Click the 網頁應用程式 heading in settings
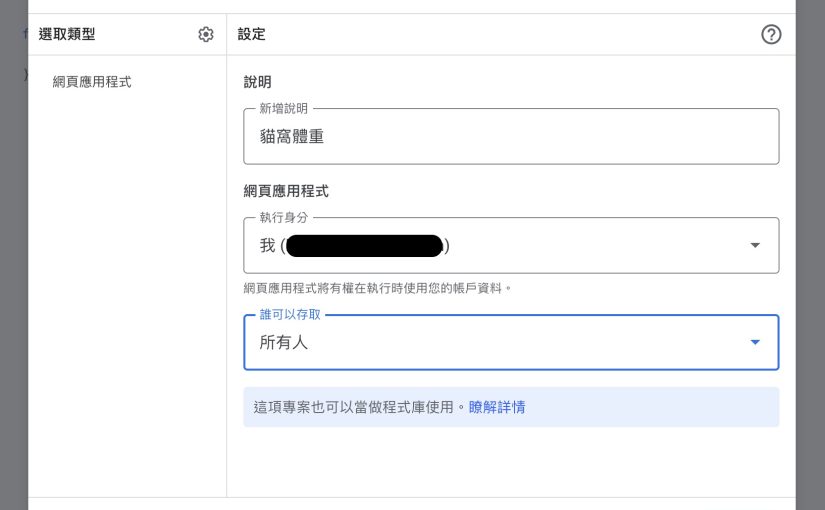This screenshot has height=510, width=825. pyautogui.click(x=286, y=191)
